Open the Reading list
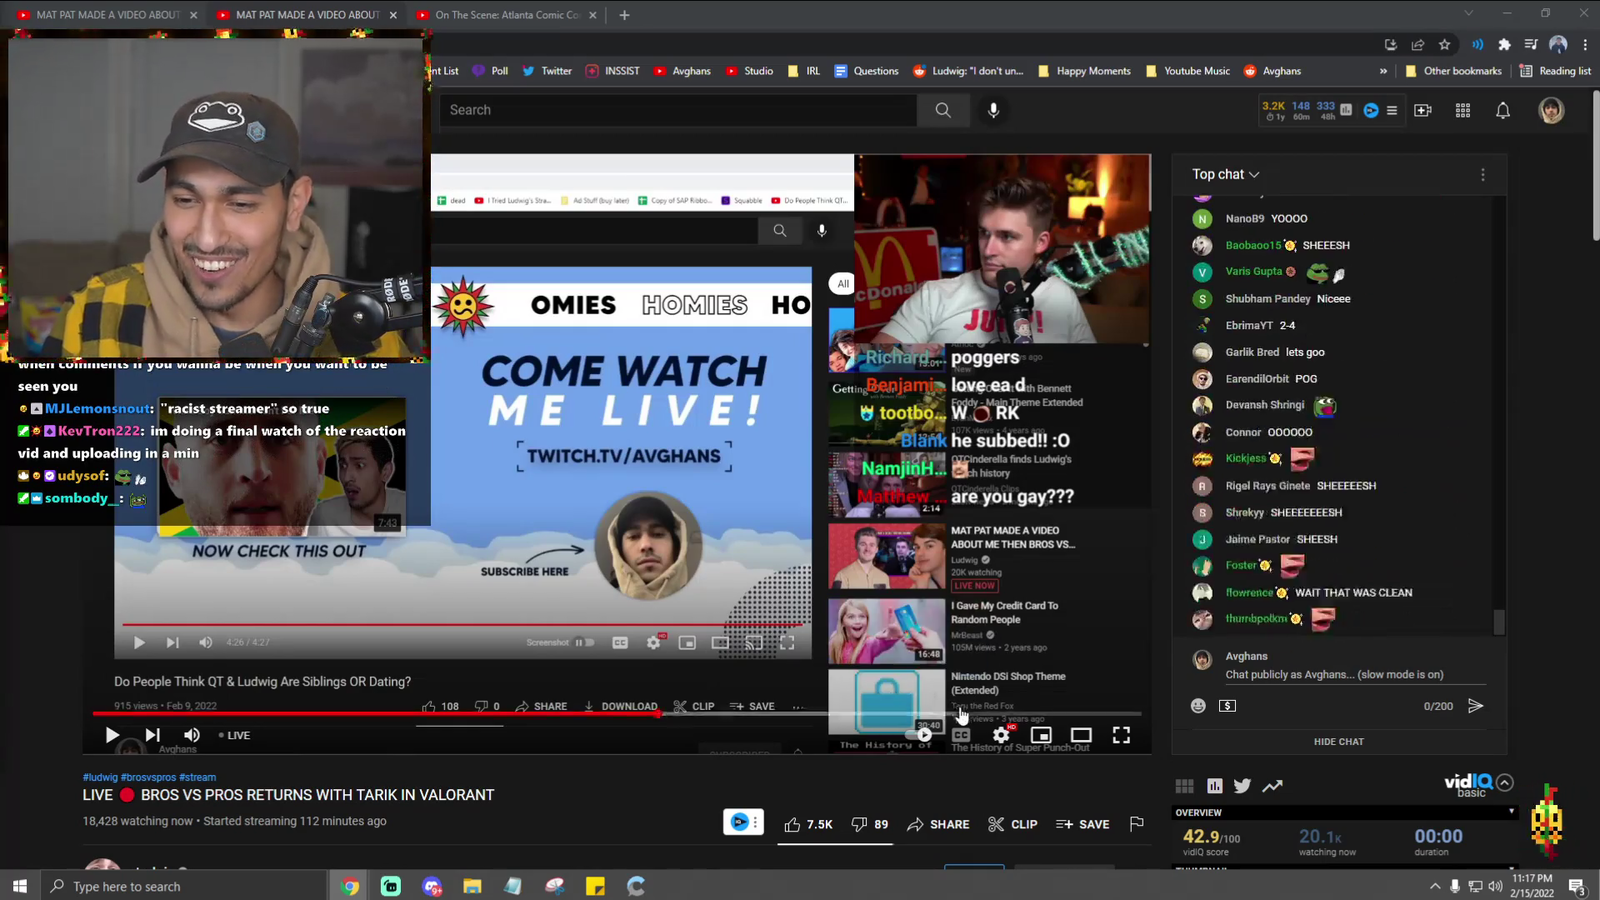 [1555, 71]
